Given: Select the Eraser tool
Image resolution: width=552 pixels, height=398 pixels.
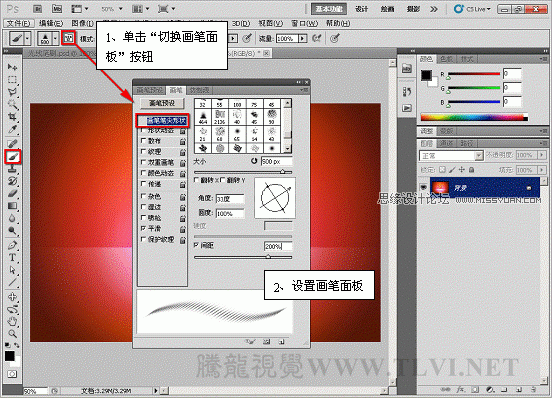Looking at the screenshot, I should point(12,194).
